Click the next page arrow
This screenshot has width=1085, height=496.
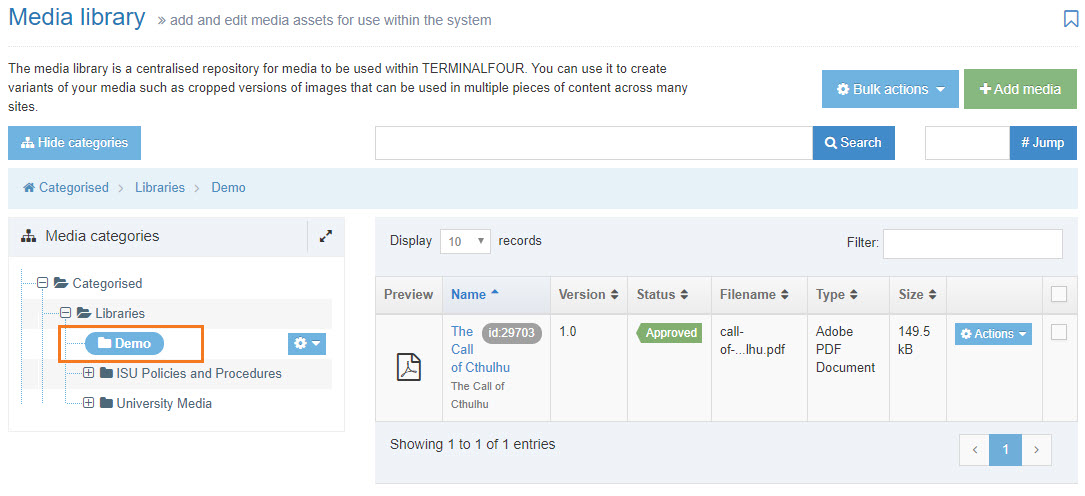click(x=1037, y=450)
